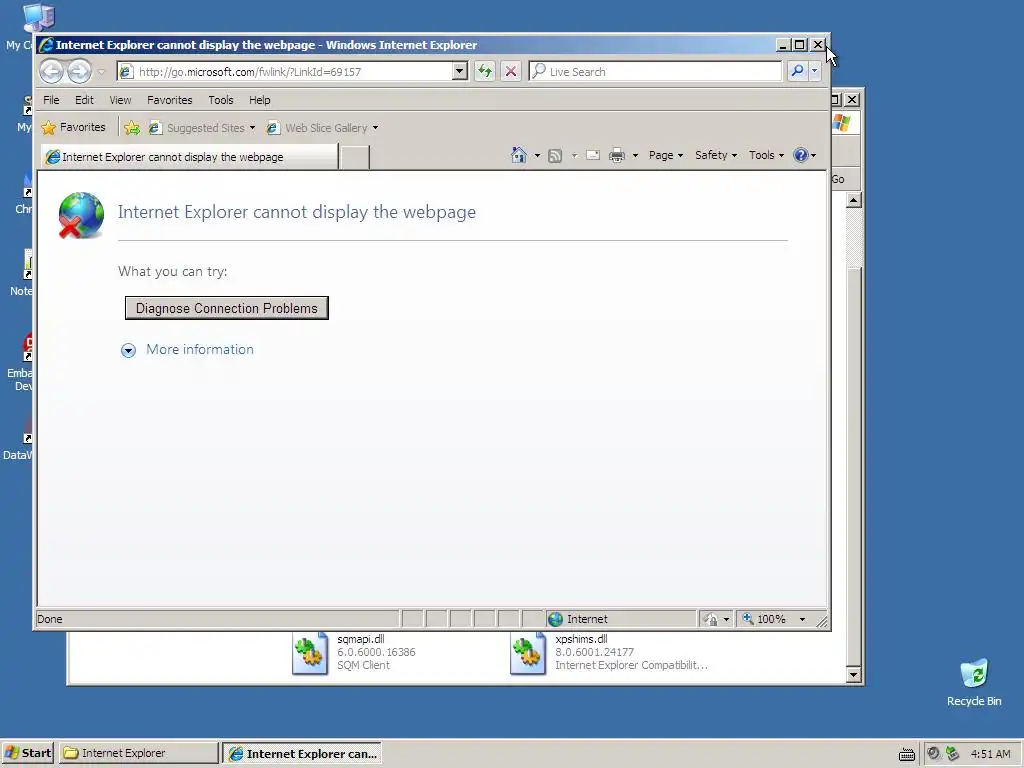Viewport: 1024px width, 768px height.
Task: Open a new blank tab
Action: [x=355, y=157]
